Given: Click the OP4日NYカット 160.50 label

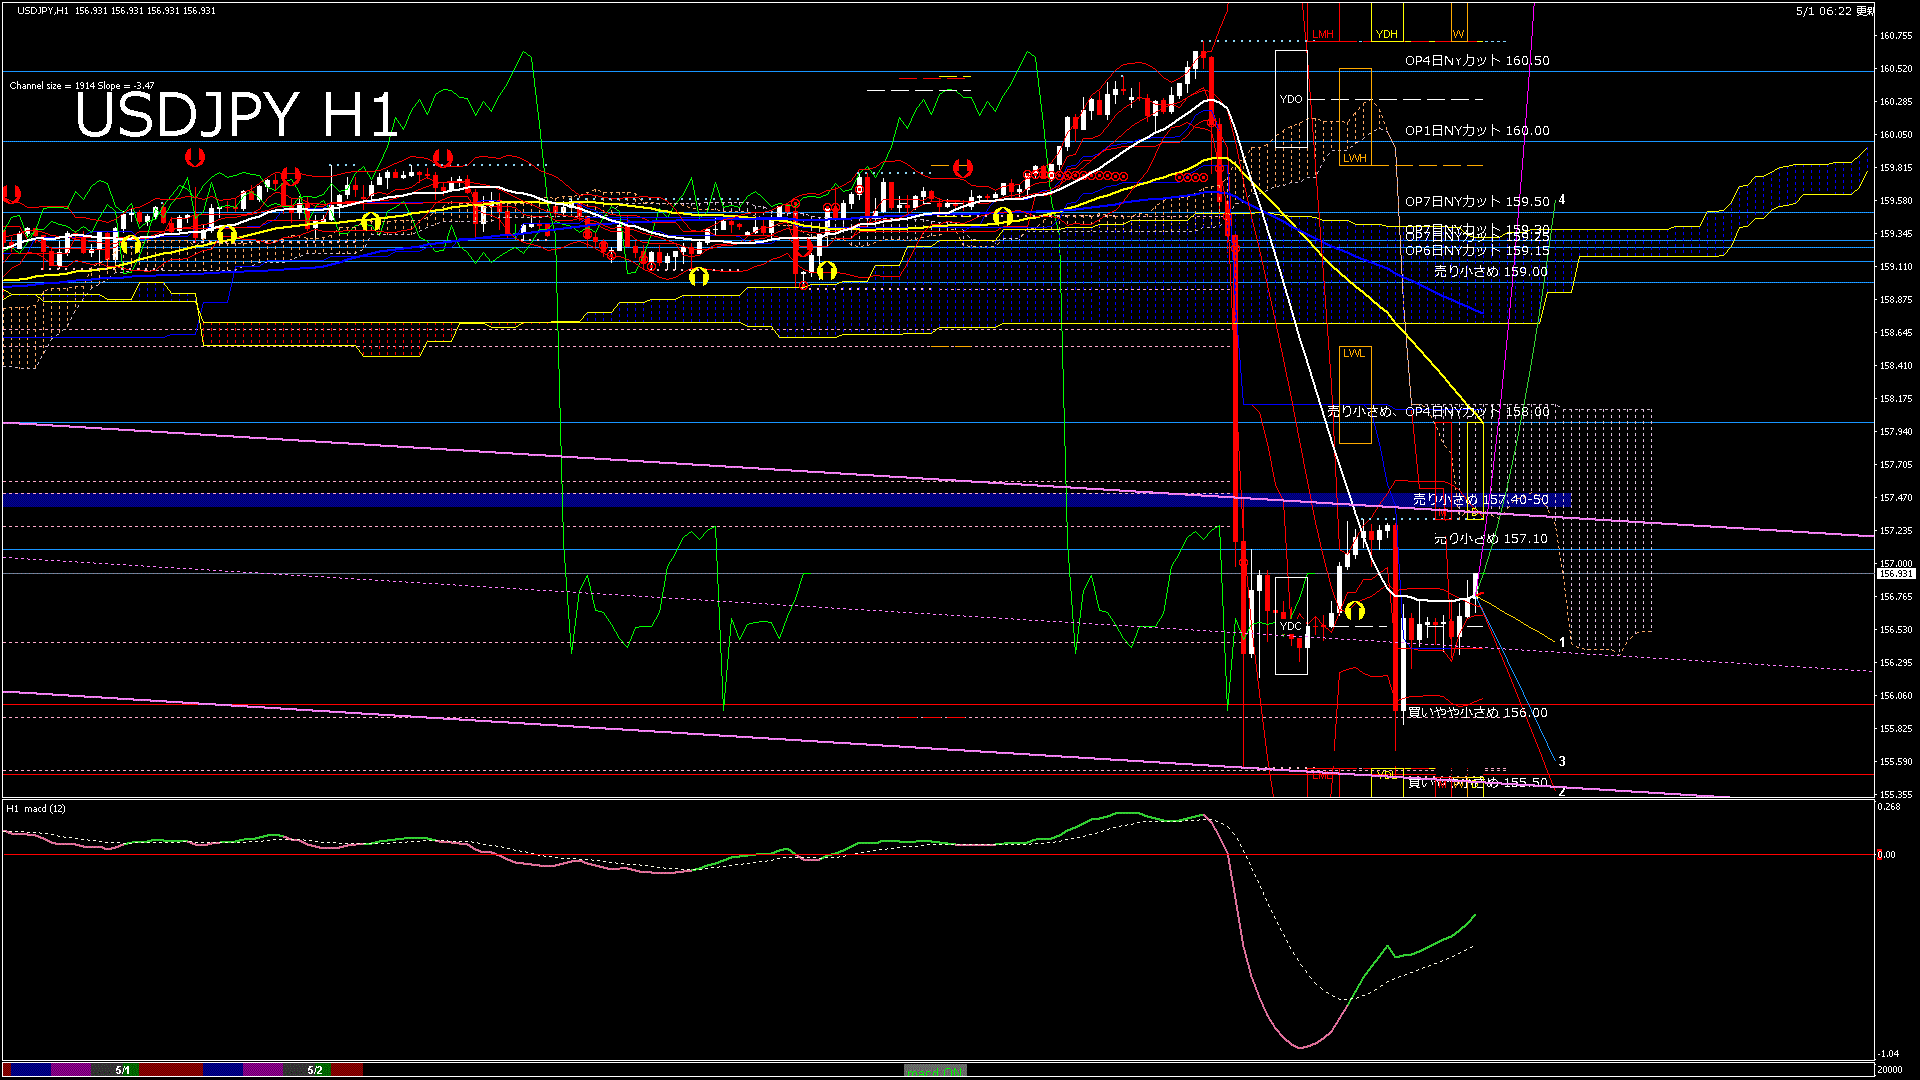Looking at the screenshot, I should 1477,61.
